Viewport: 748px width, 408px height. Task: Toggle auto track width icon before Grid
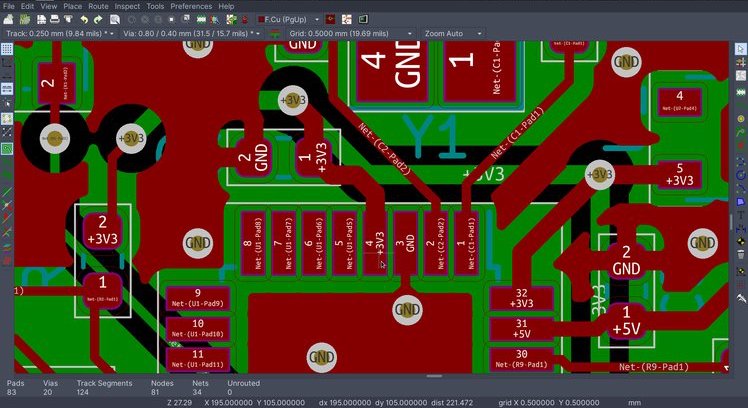tap(275, 33)
